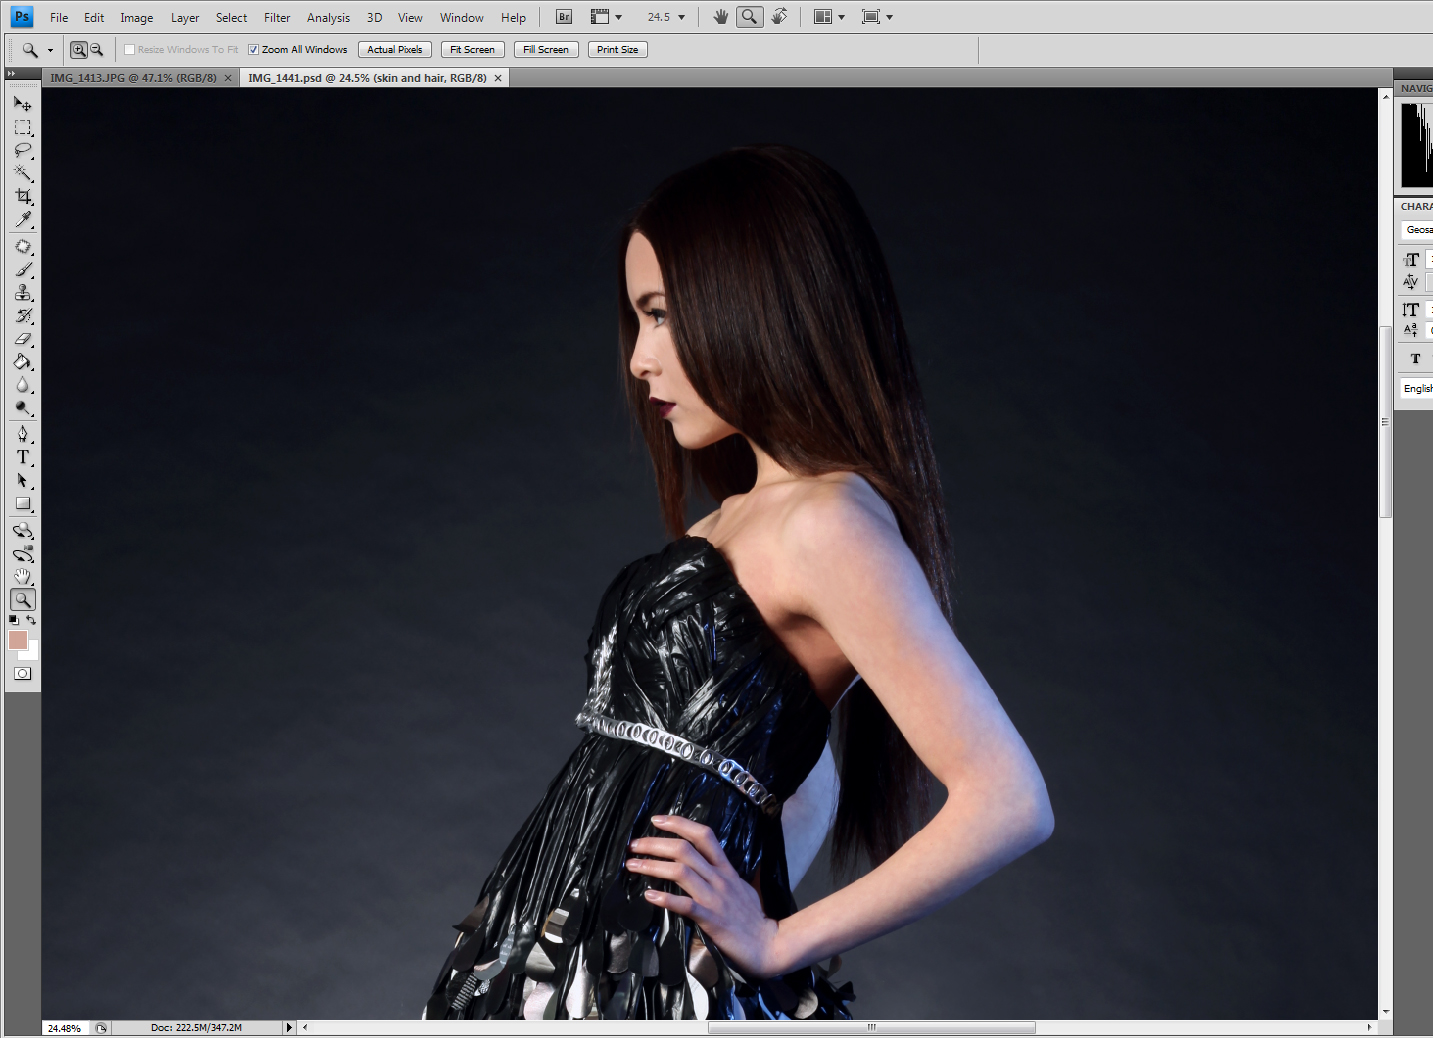The width and height of the screenshot is (1433, 1038).
Task: Toggle the Zoom All Windows checkbox
Action: pos(253,50)
